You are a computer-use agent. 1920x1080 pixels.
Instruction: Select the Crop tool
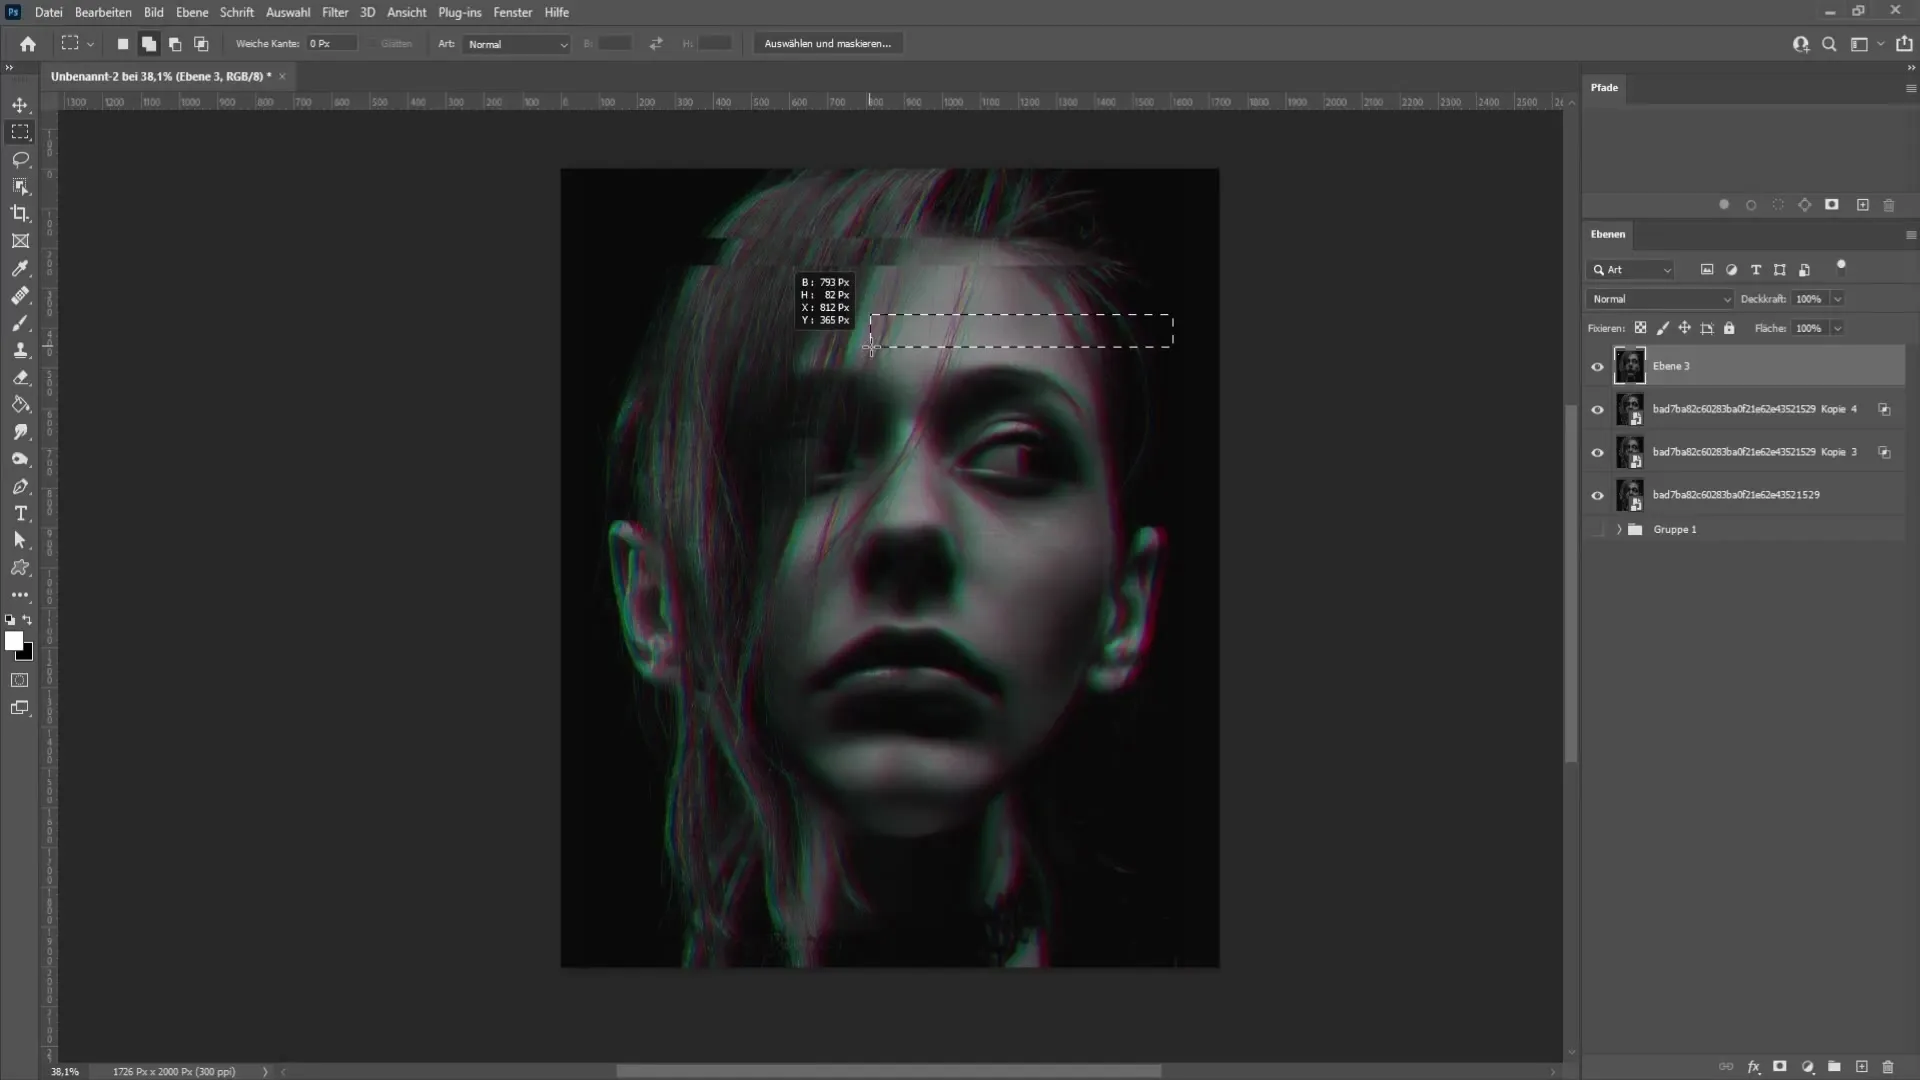[x=20, y=213]
